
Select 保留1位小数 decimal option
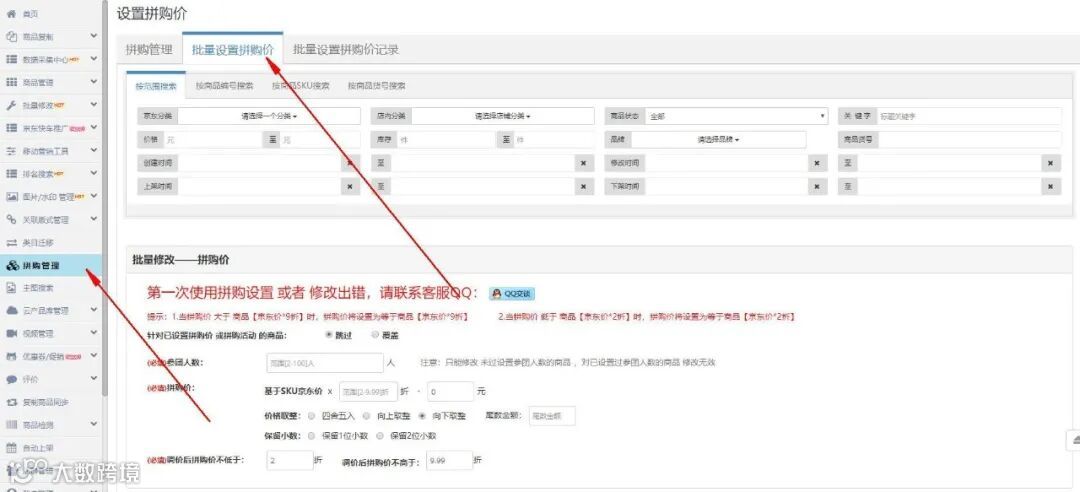pos(311,435)
